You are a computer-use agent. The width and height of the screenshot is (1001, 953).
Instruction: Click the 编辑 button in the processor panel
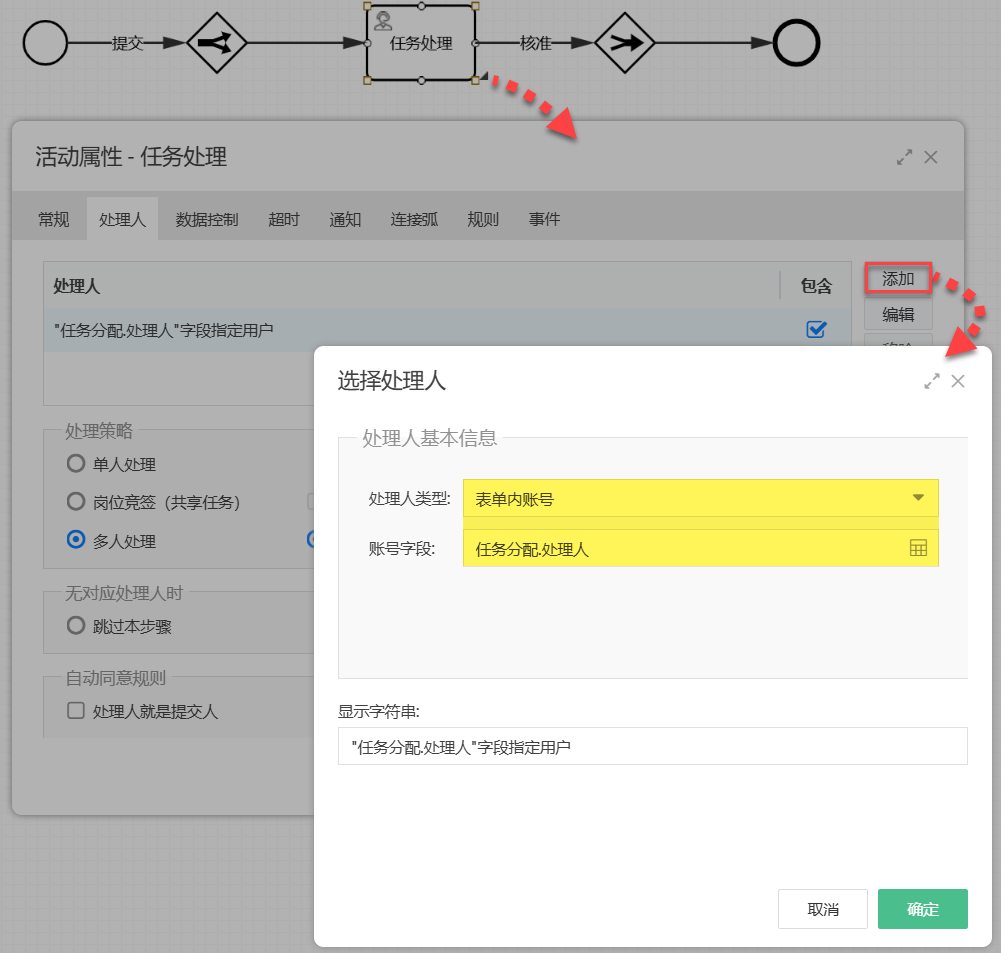pos(897,315)
